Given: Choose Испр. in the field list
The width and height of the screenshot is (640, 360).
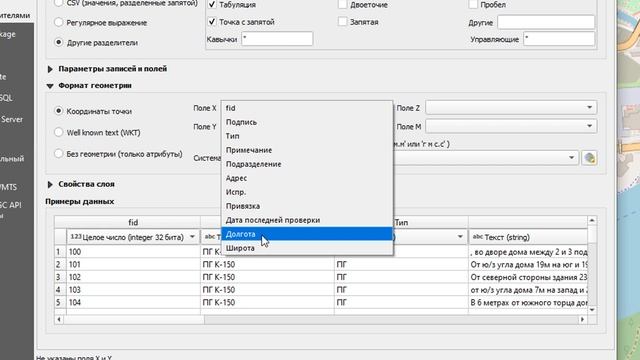Looking at the screenshot, I should coord(307,192).
